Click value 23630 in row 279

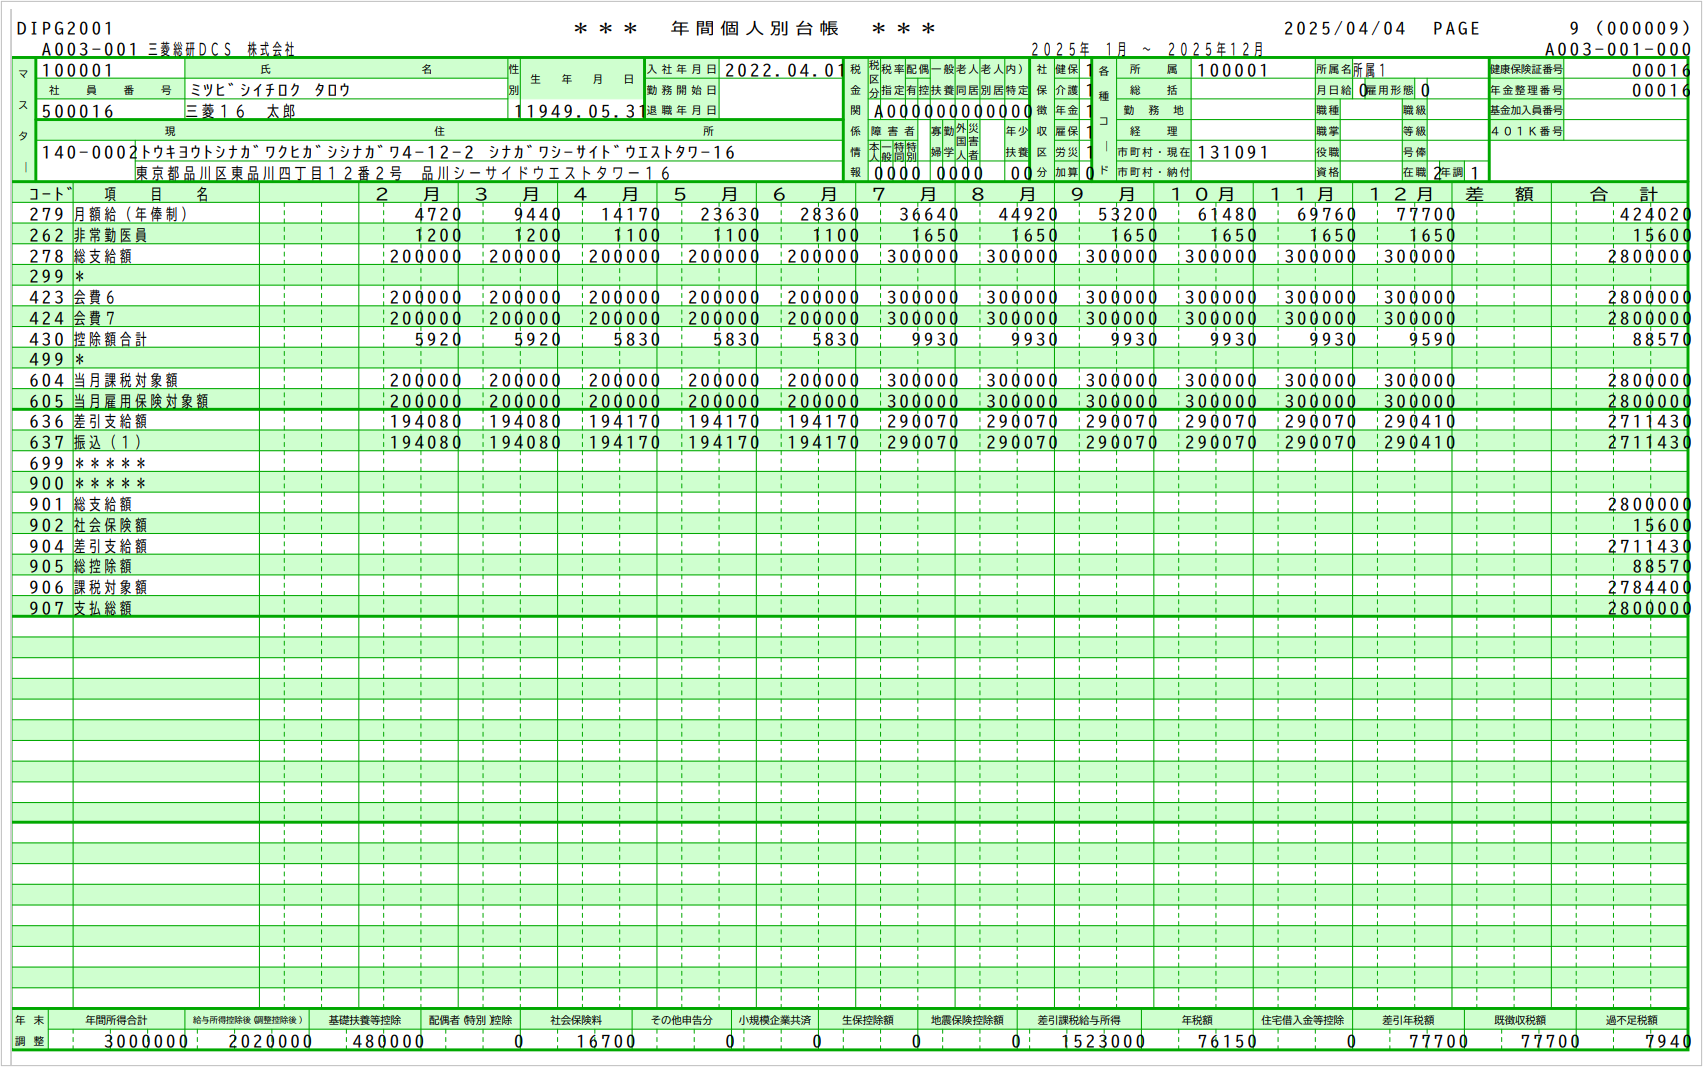click(x=730, y=214)
